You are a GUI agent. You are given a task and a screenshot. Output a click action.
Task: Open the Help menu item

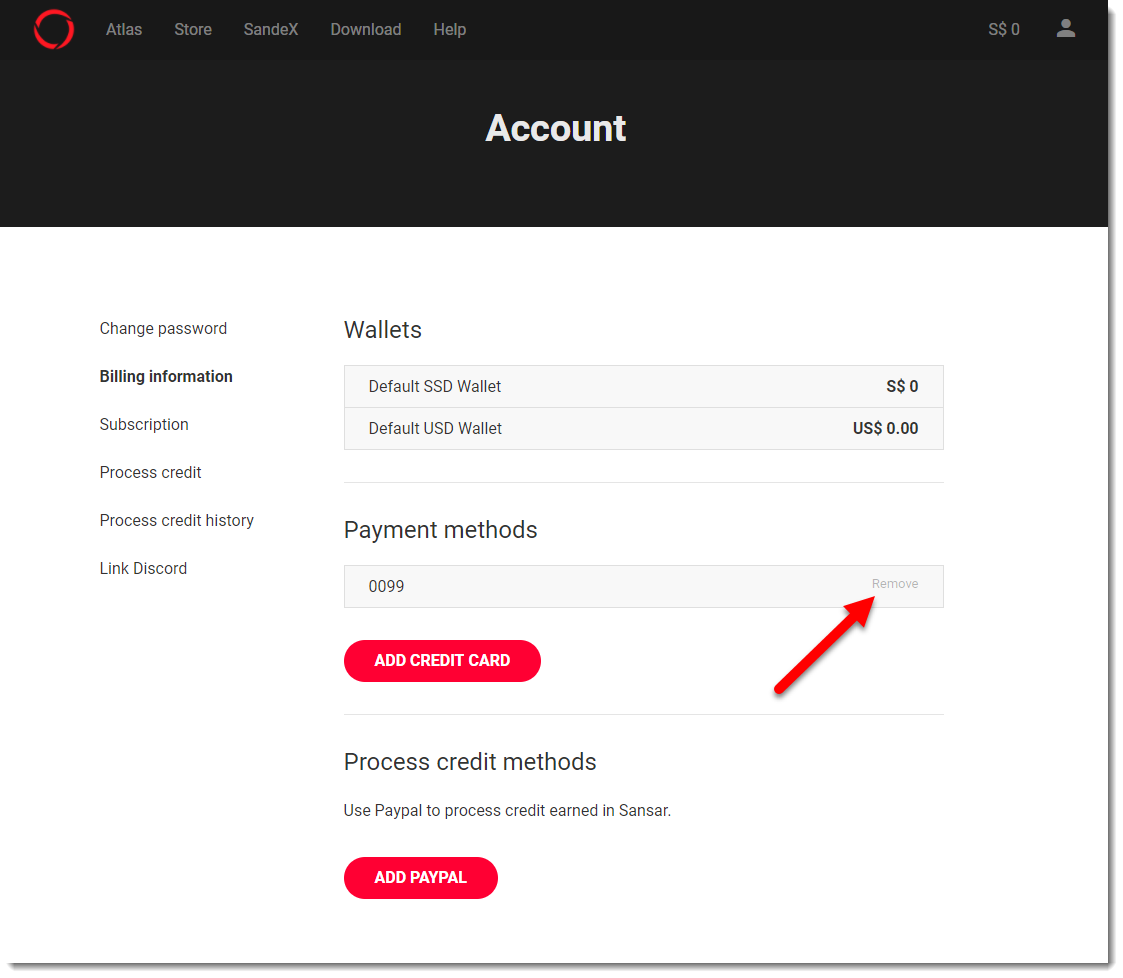[450, 30]
